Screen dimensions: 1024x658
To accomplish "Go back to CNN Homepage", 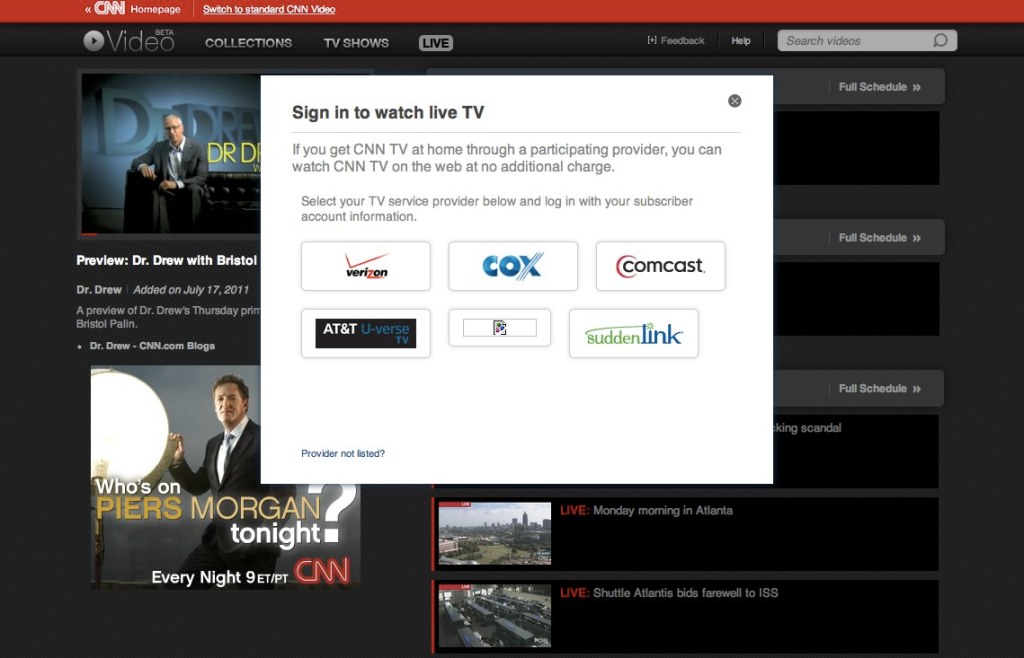I will pos(133,9).
